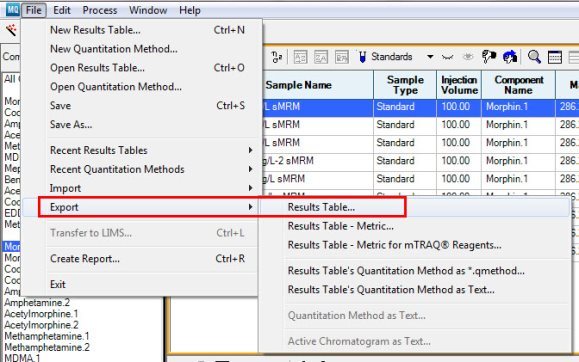579x362 pixels.
Task: Click the blue arrow toolbar icon
Action: coord(510,57)
